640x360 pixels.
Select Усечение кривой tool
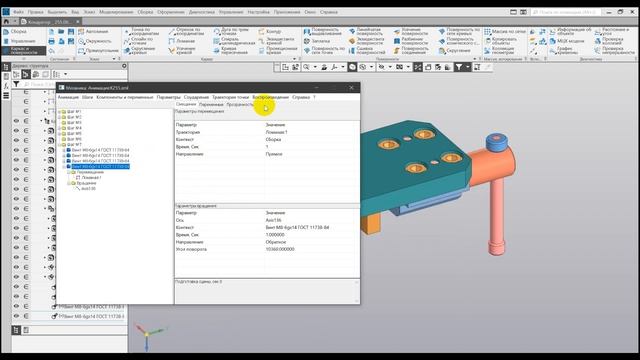[182, 50]
